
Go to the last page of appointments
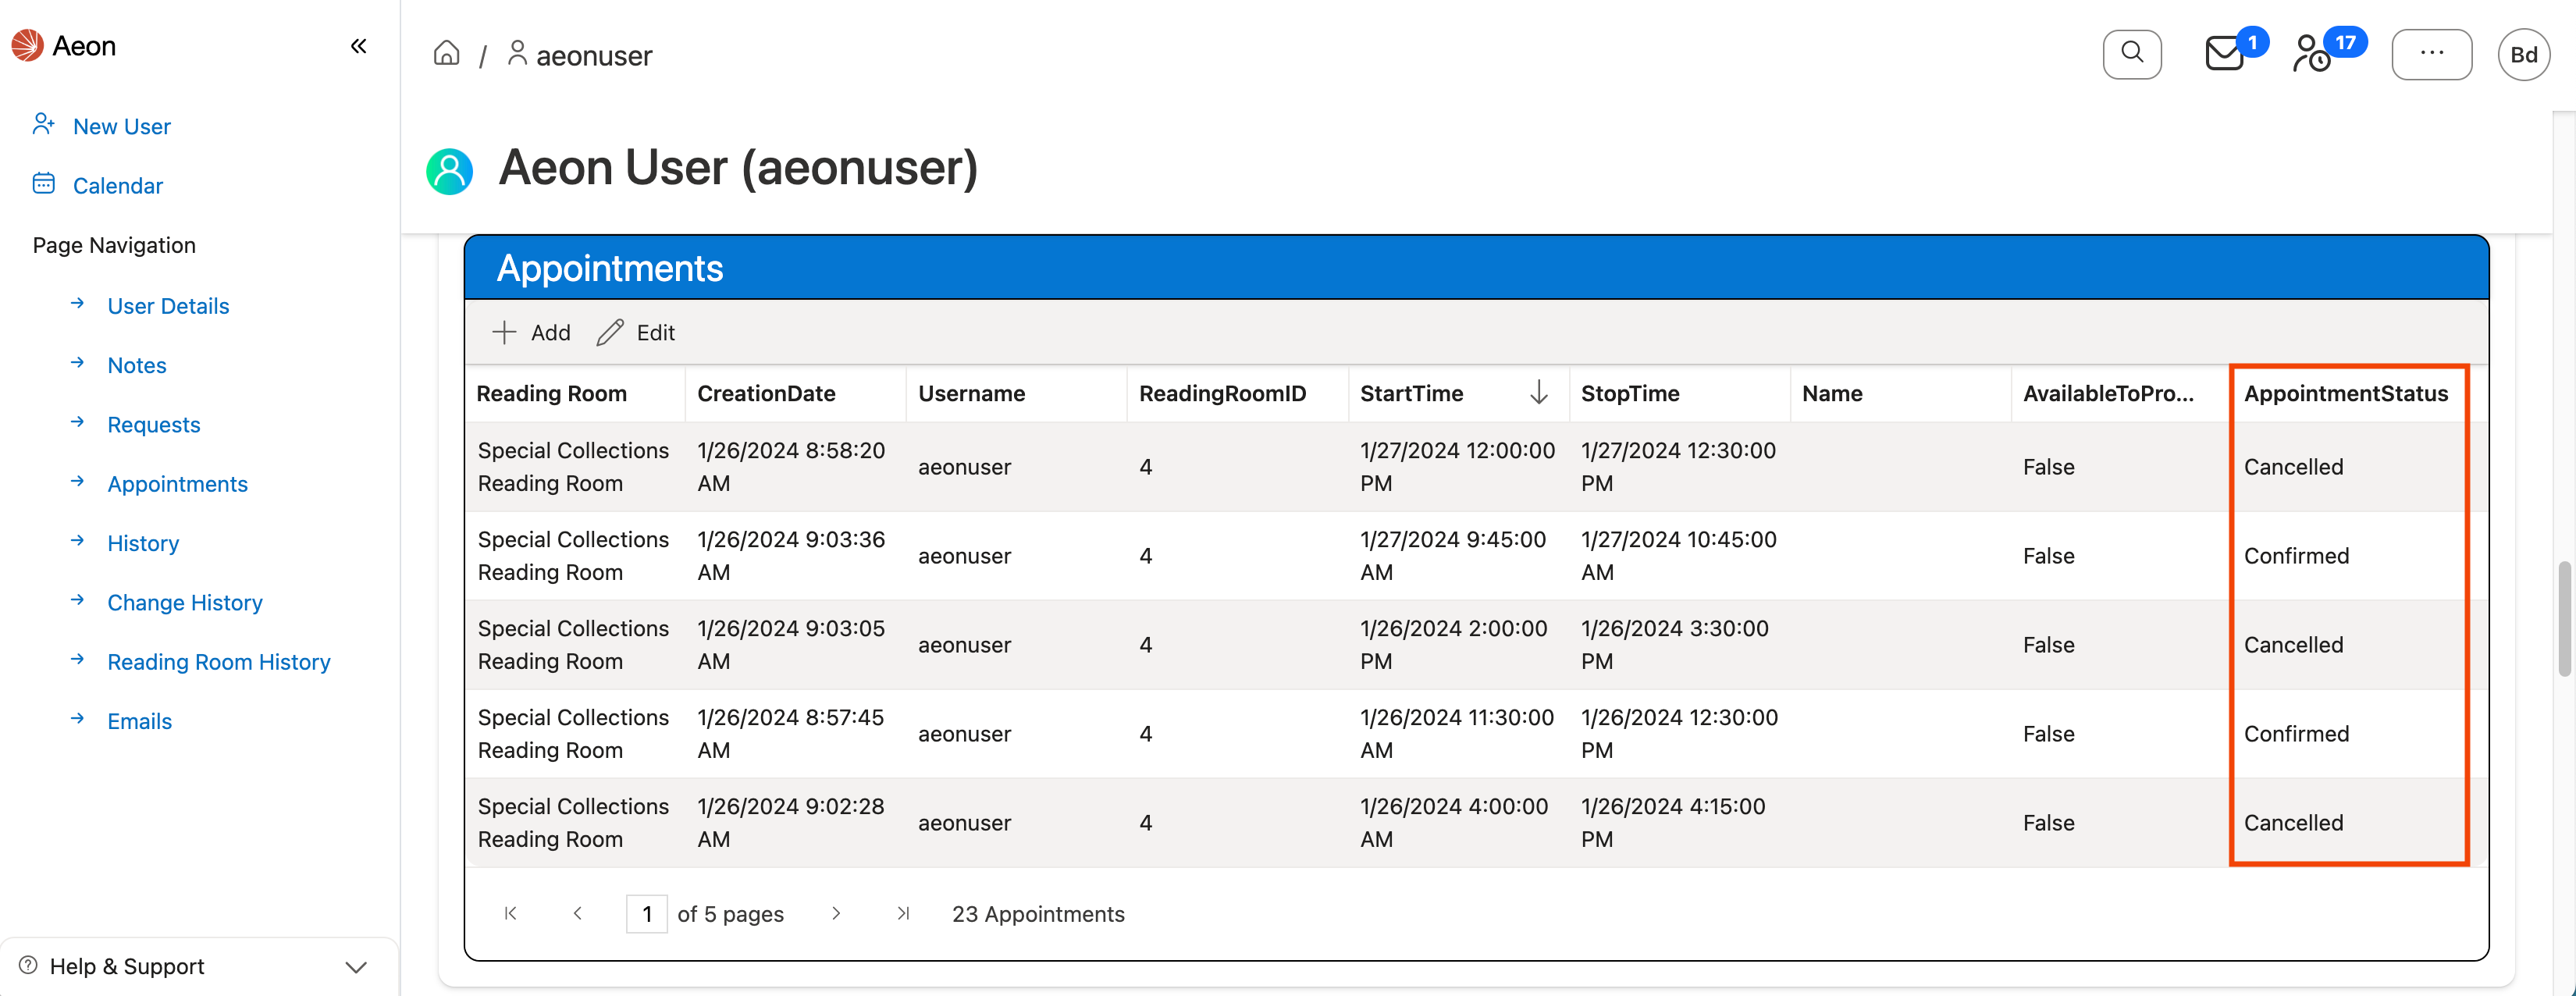pos(903,913)
